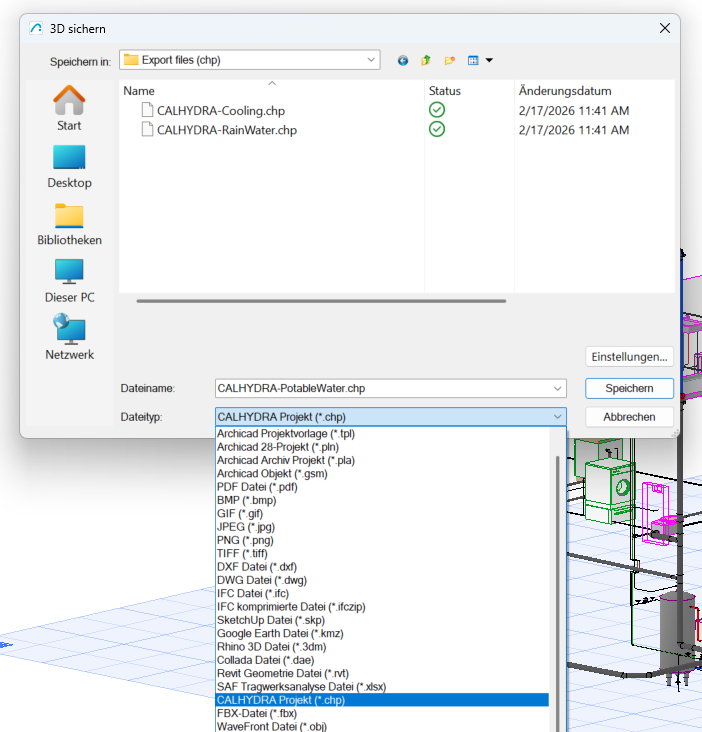702x732 pixels.
Task: Expand the Speichern in folder dropdown
Action: tap(370, 60)
